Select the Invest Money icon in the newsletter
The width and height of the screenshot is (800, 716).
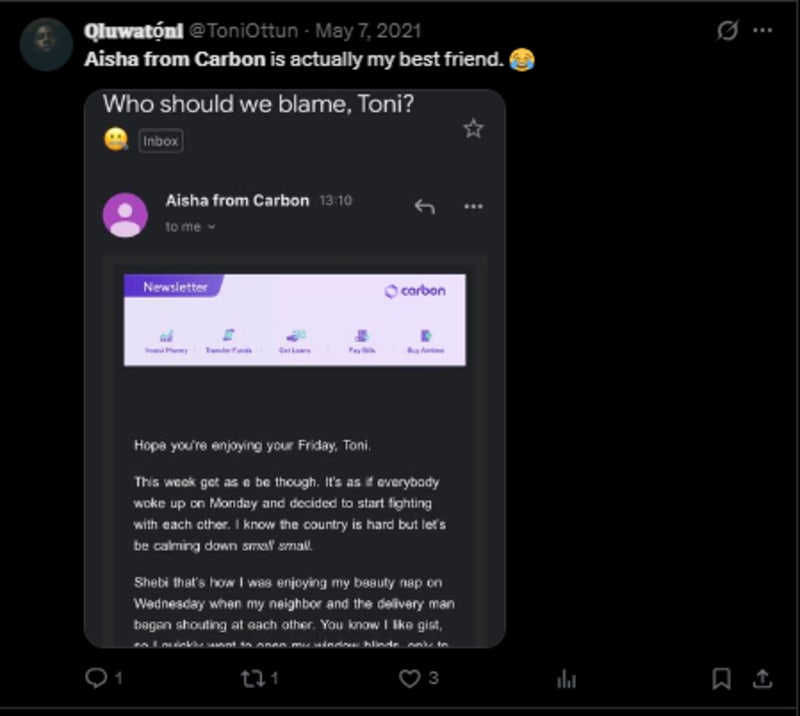pos(168,338)
